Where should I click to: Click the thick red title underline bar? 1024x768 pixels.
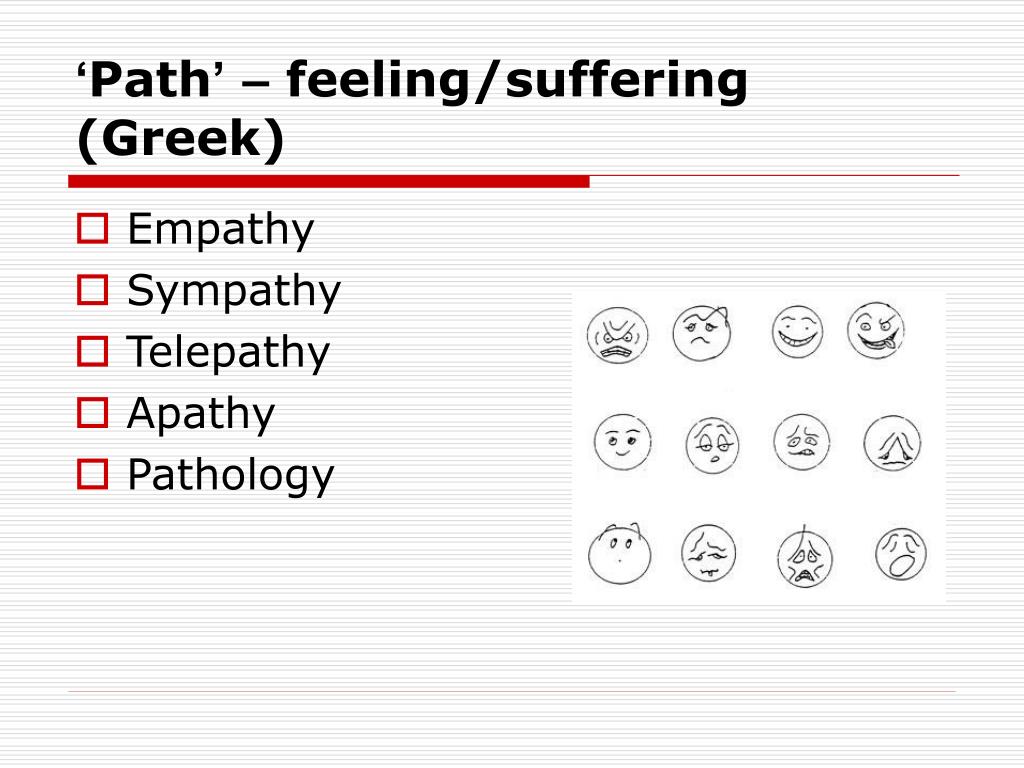(328, 181)
